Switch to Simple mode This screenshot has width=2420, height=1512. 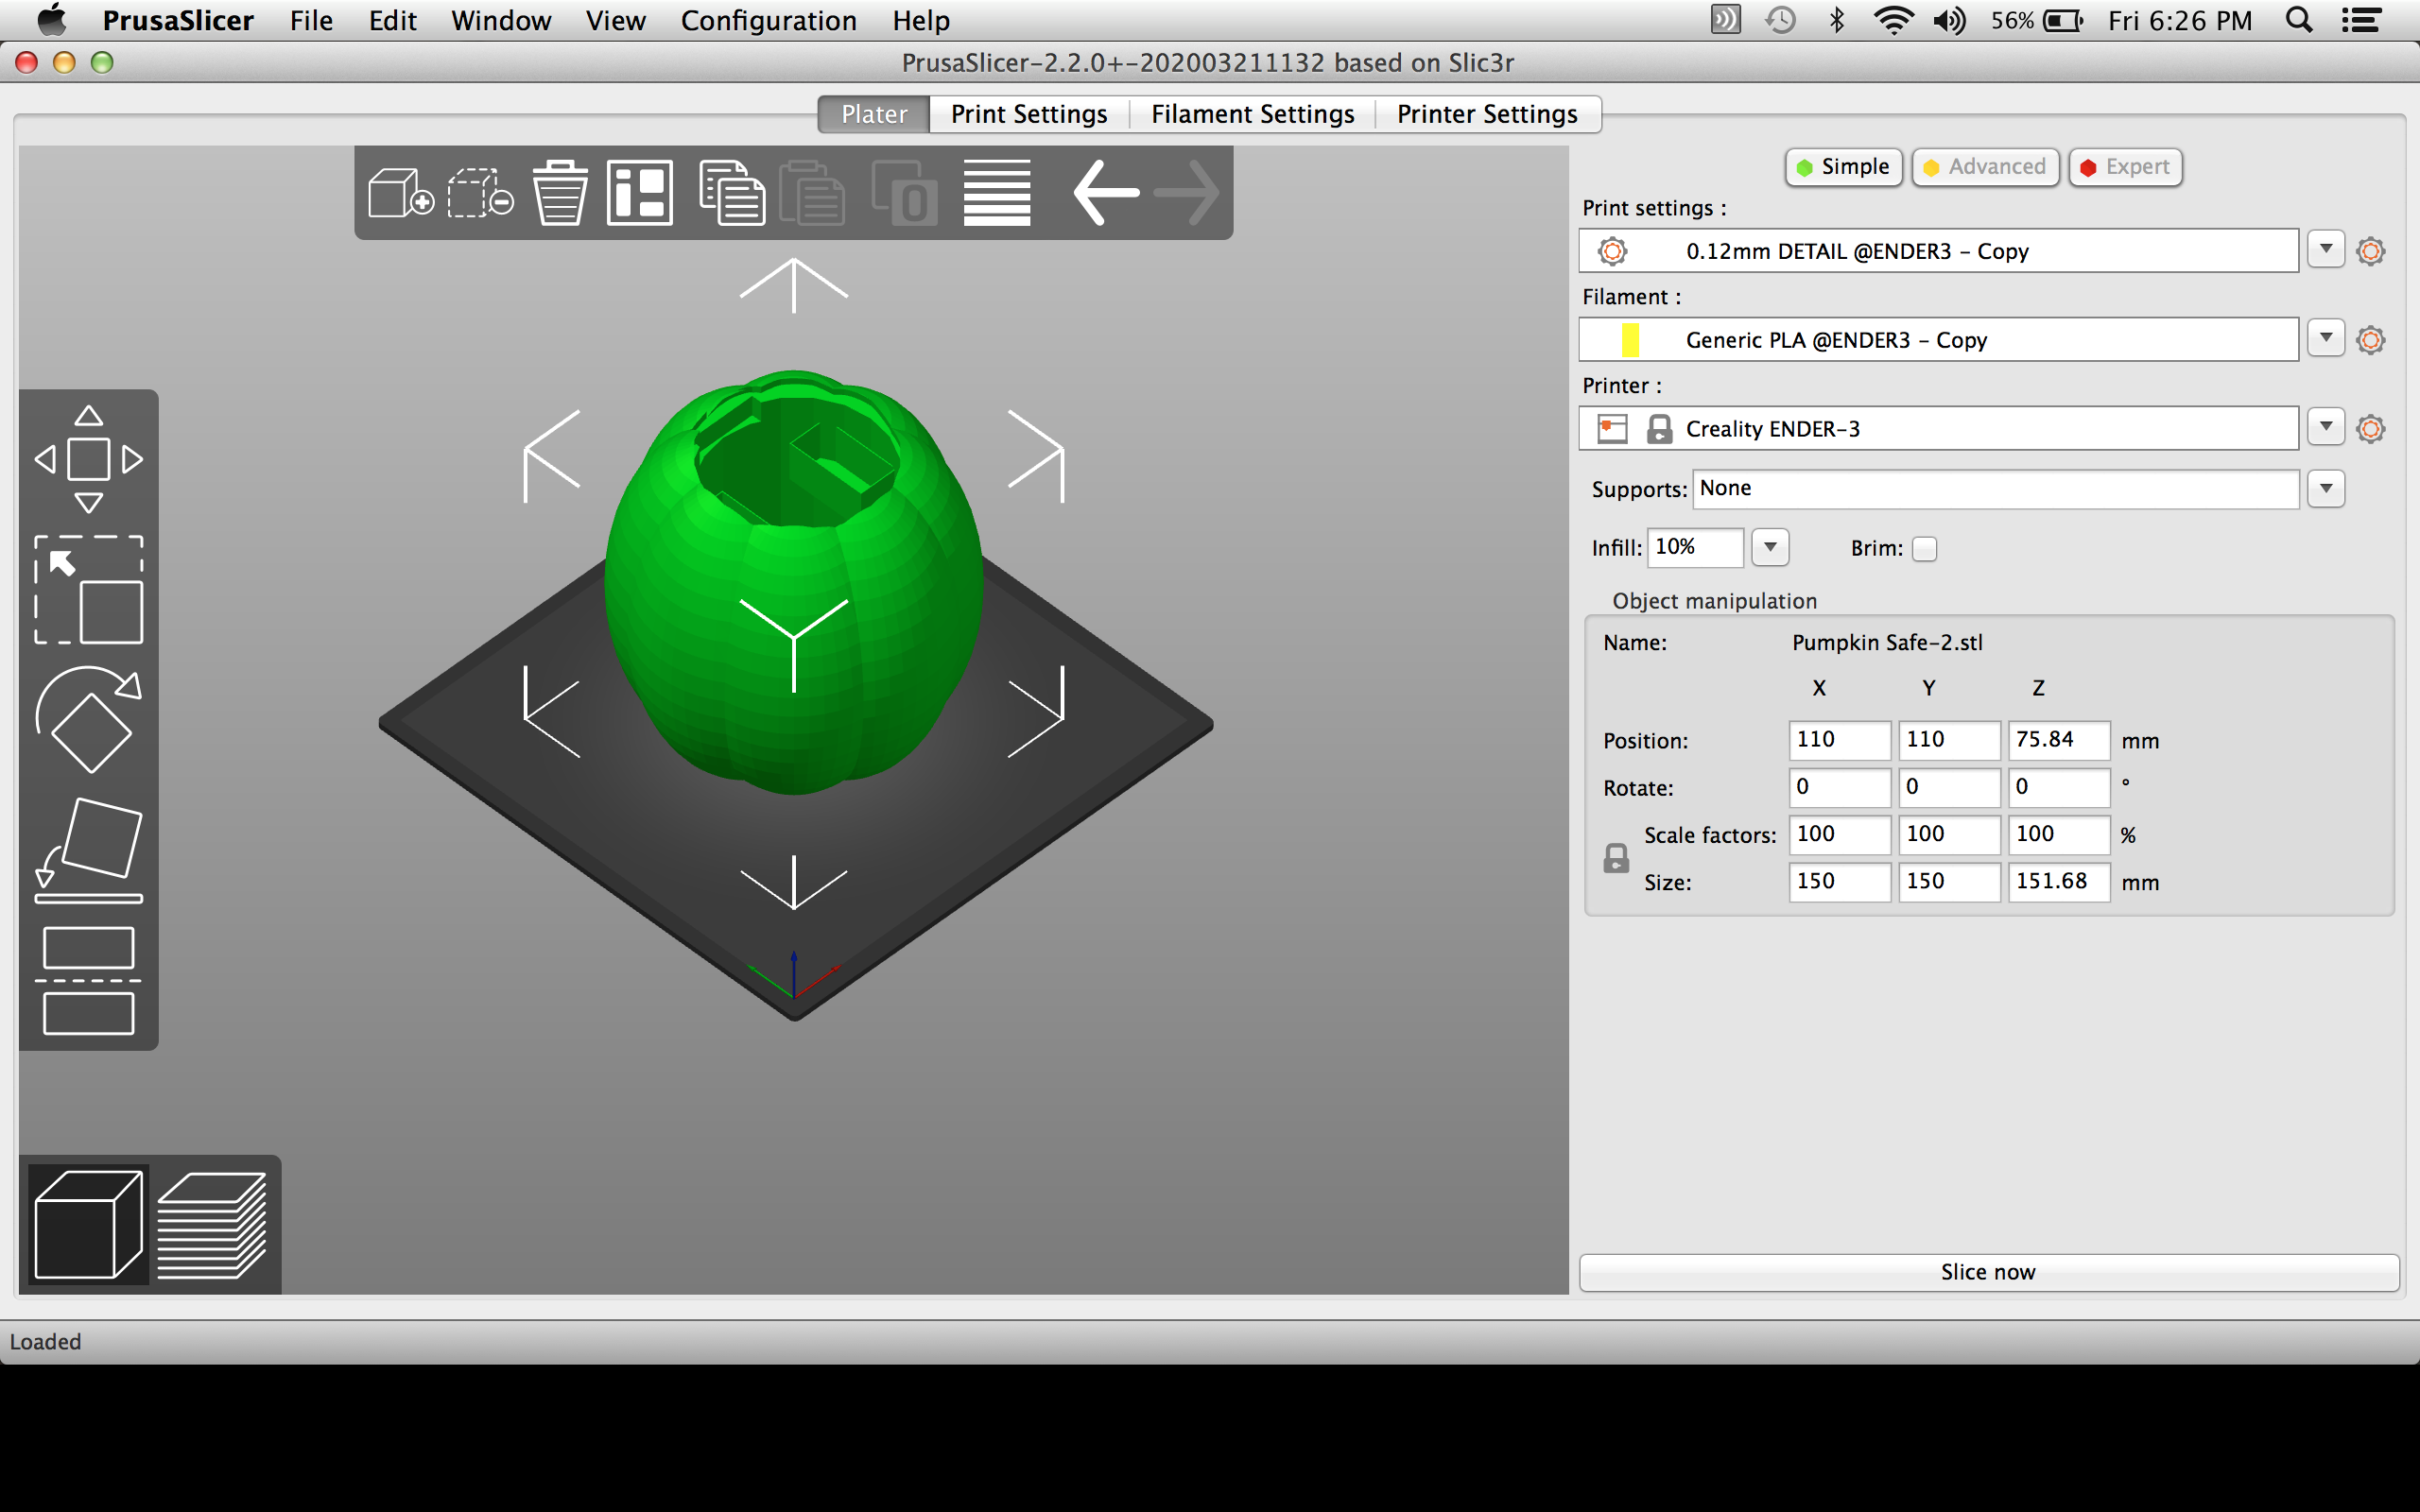click(1843, 165)
